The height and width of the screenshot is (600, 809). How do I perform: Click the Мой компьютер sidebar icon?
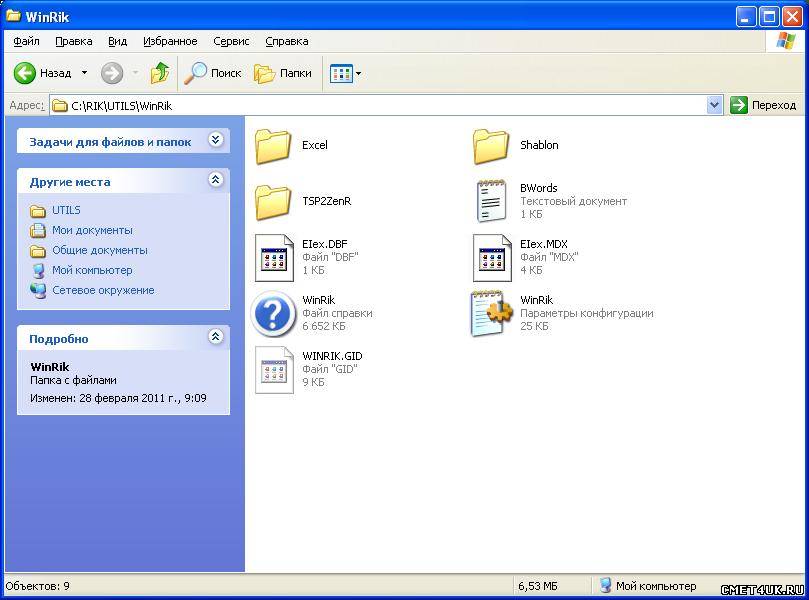coord(38,271)
